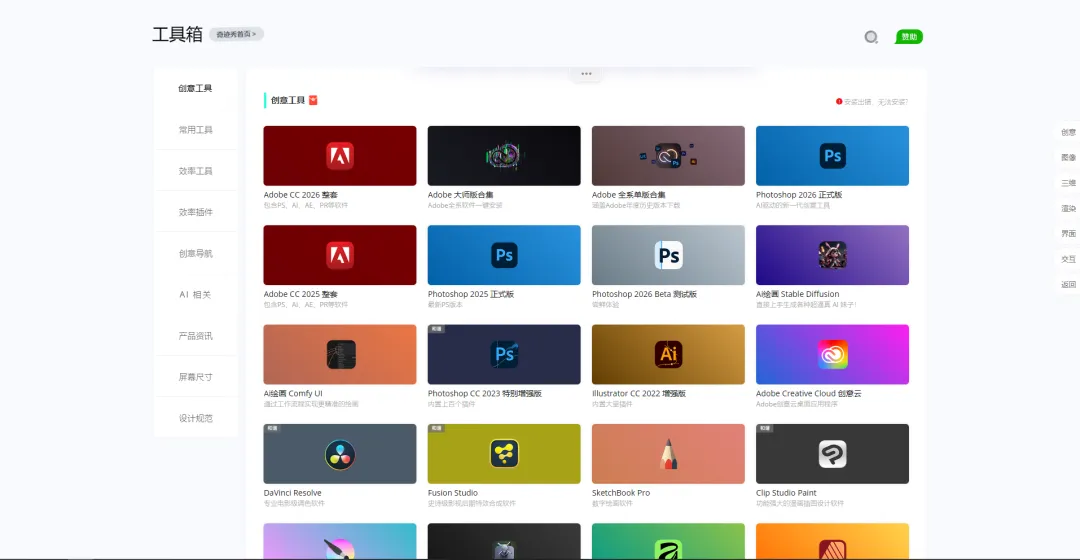Click the yellow Fusion Studio icon
The width and height of the screenshot is (1080, 560).
[504, 454]
